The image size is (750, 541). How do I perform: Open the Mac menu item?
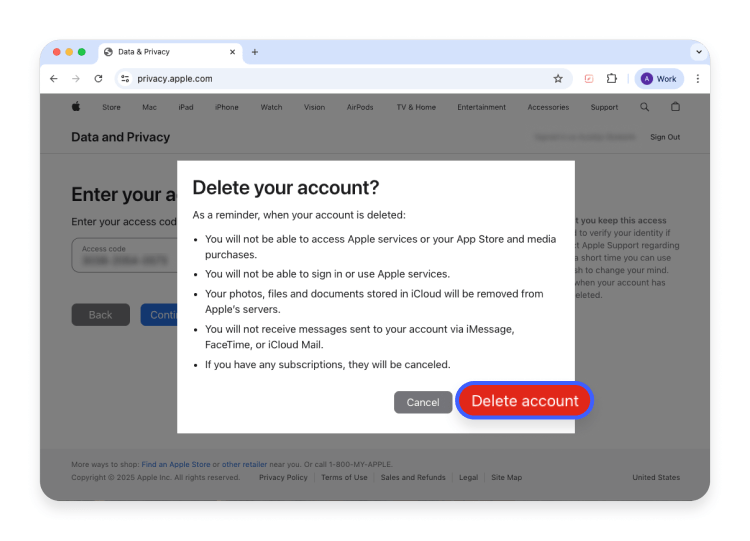(149, 107)
